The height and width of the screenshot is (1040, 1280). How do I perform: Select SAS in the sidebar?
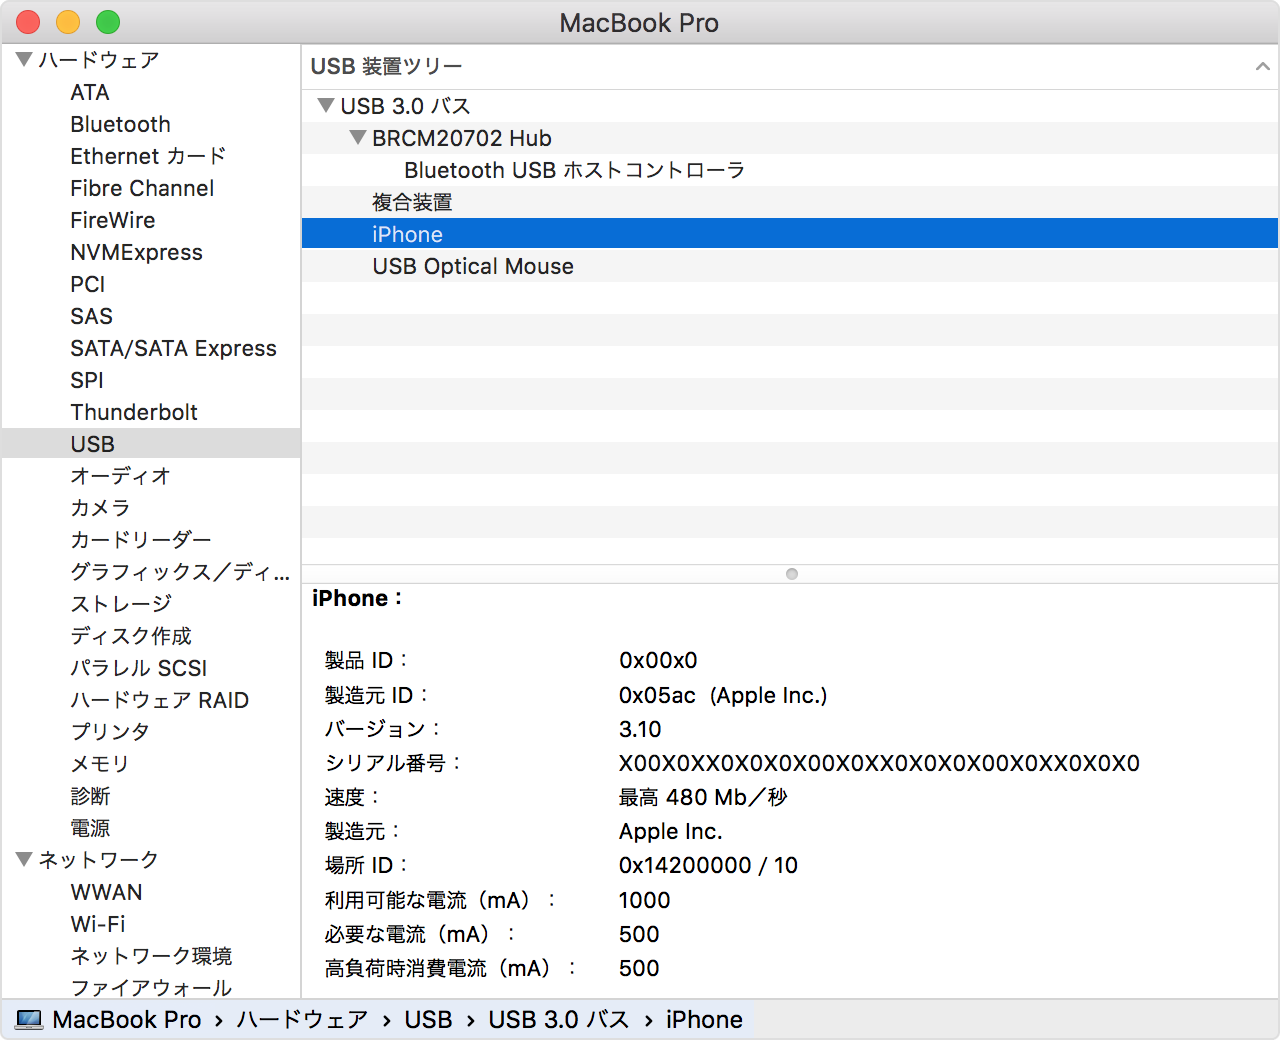tap(91, 316)
